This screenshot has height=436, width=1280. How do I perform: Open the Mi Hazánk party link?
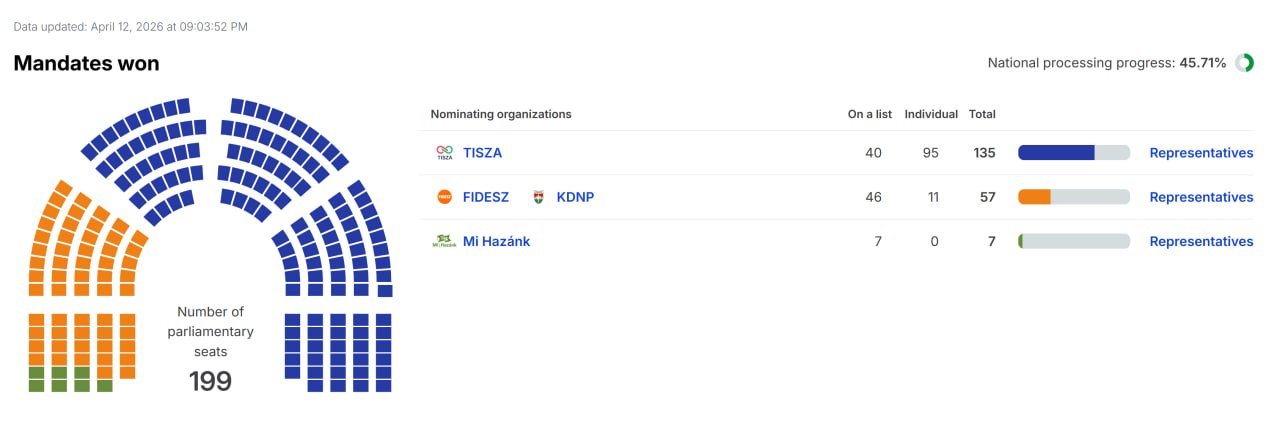tap(496, 241)
